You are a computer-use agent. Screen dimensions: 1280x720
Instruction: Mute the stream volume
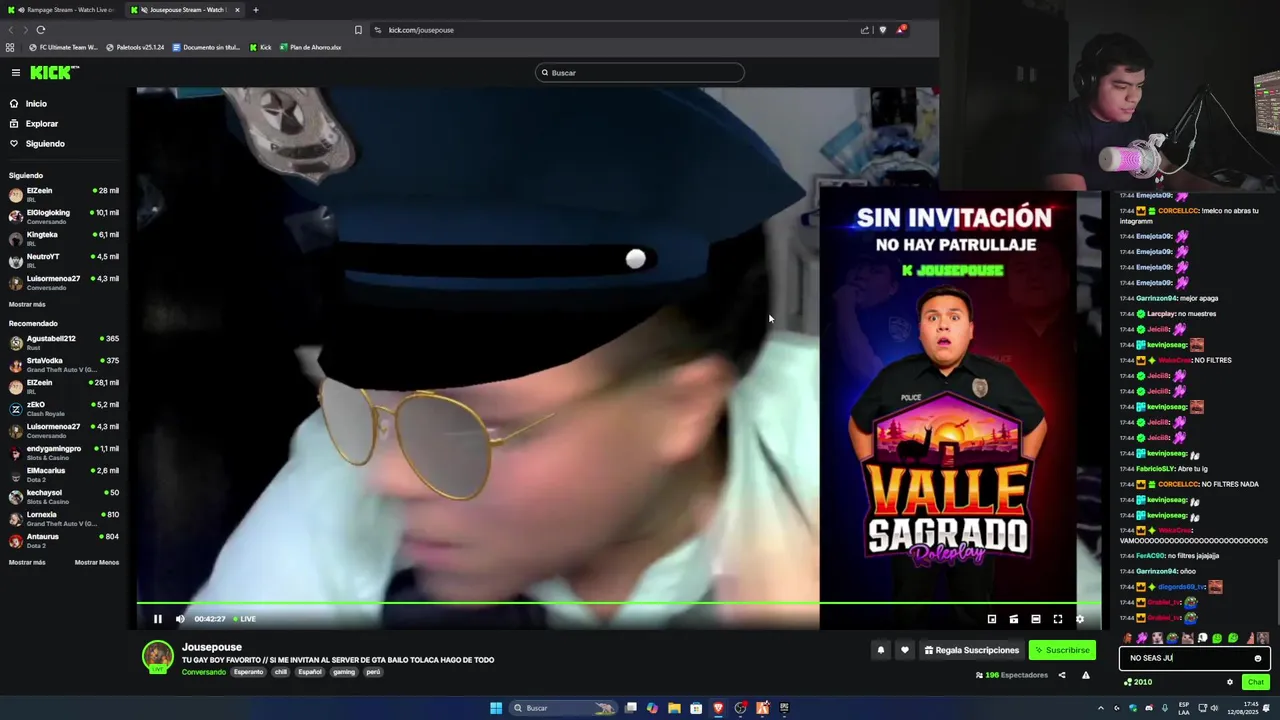[x=180, y=619]
